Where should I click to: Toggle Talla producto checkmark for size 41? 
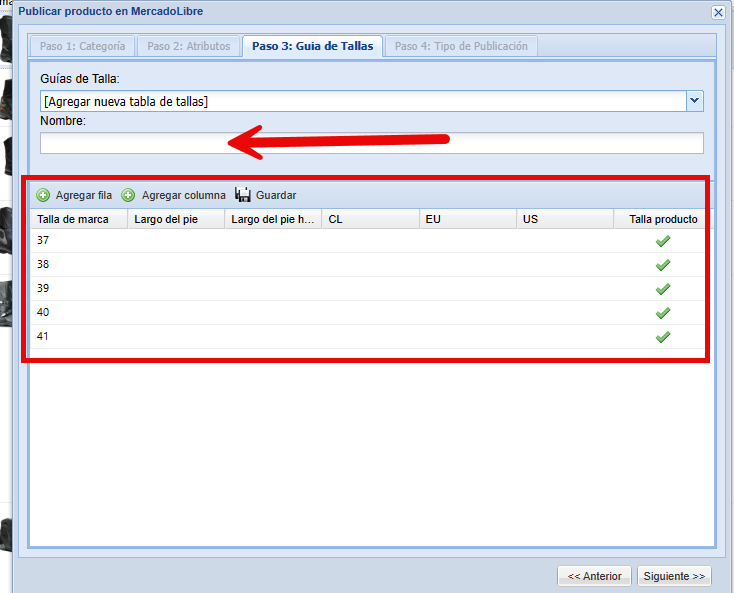coord(663,337)
